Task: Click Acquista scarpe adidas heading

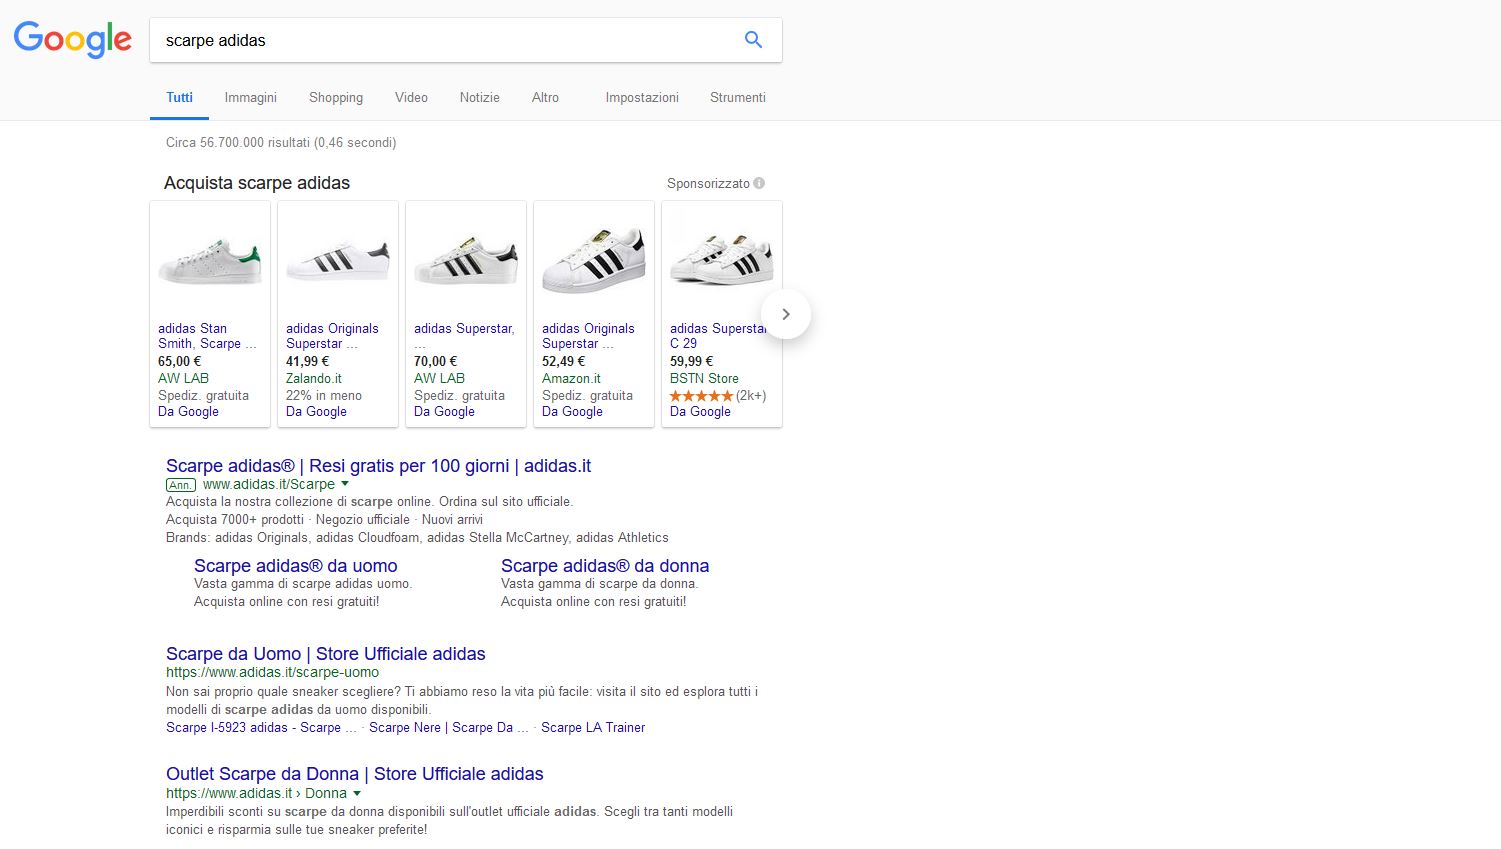Action: [257, 183]
